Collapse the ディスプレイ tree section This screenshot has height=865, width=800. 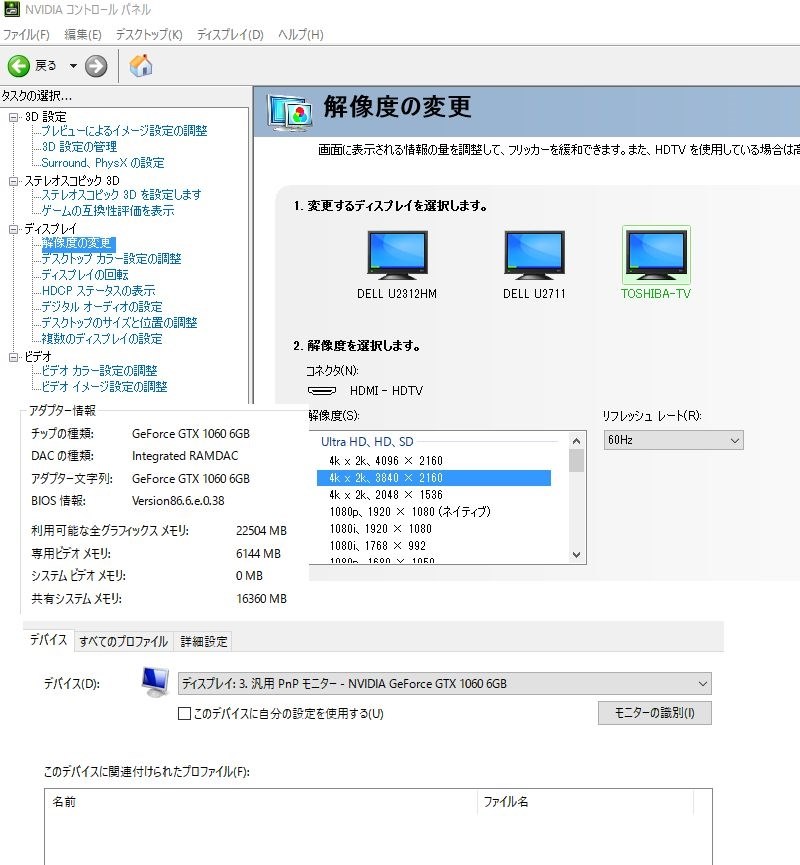click(12, 225)
